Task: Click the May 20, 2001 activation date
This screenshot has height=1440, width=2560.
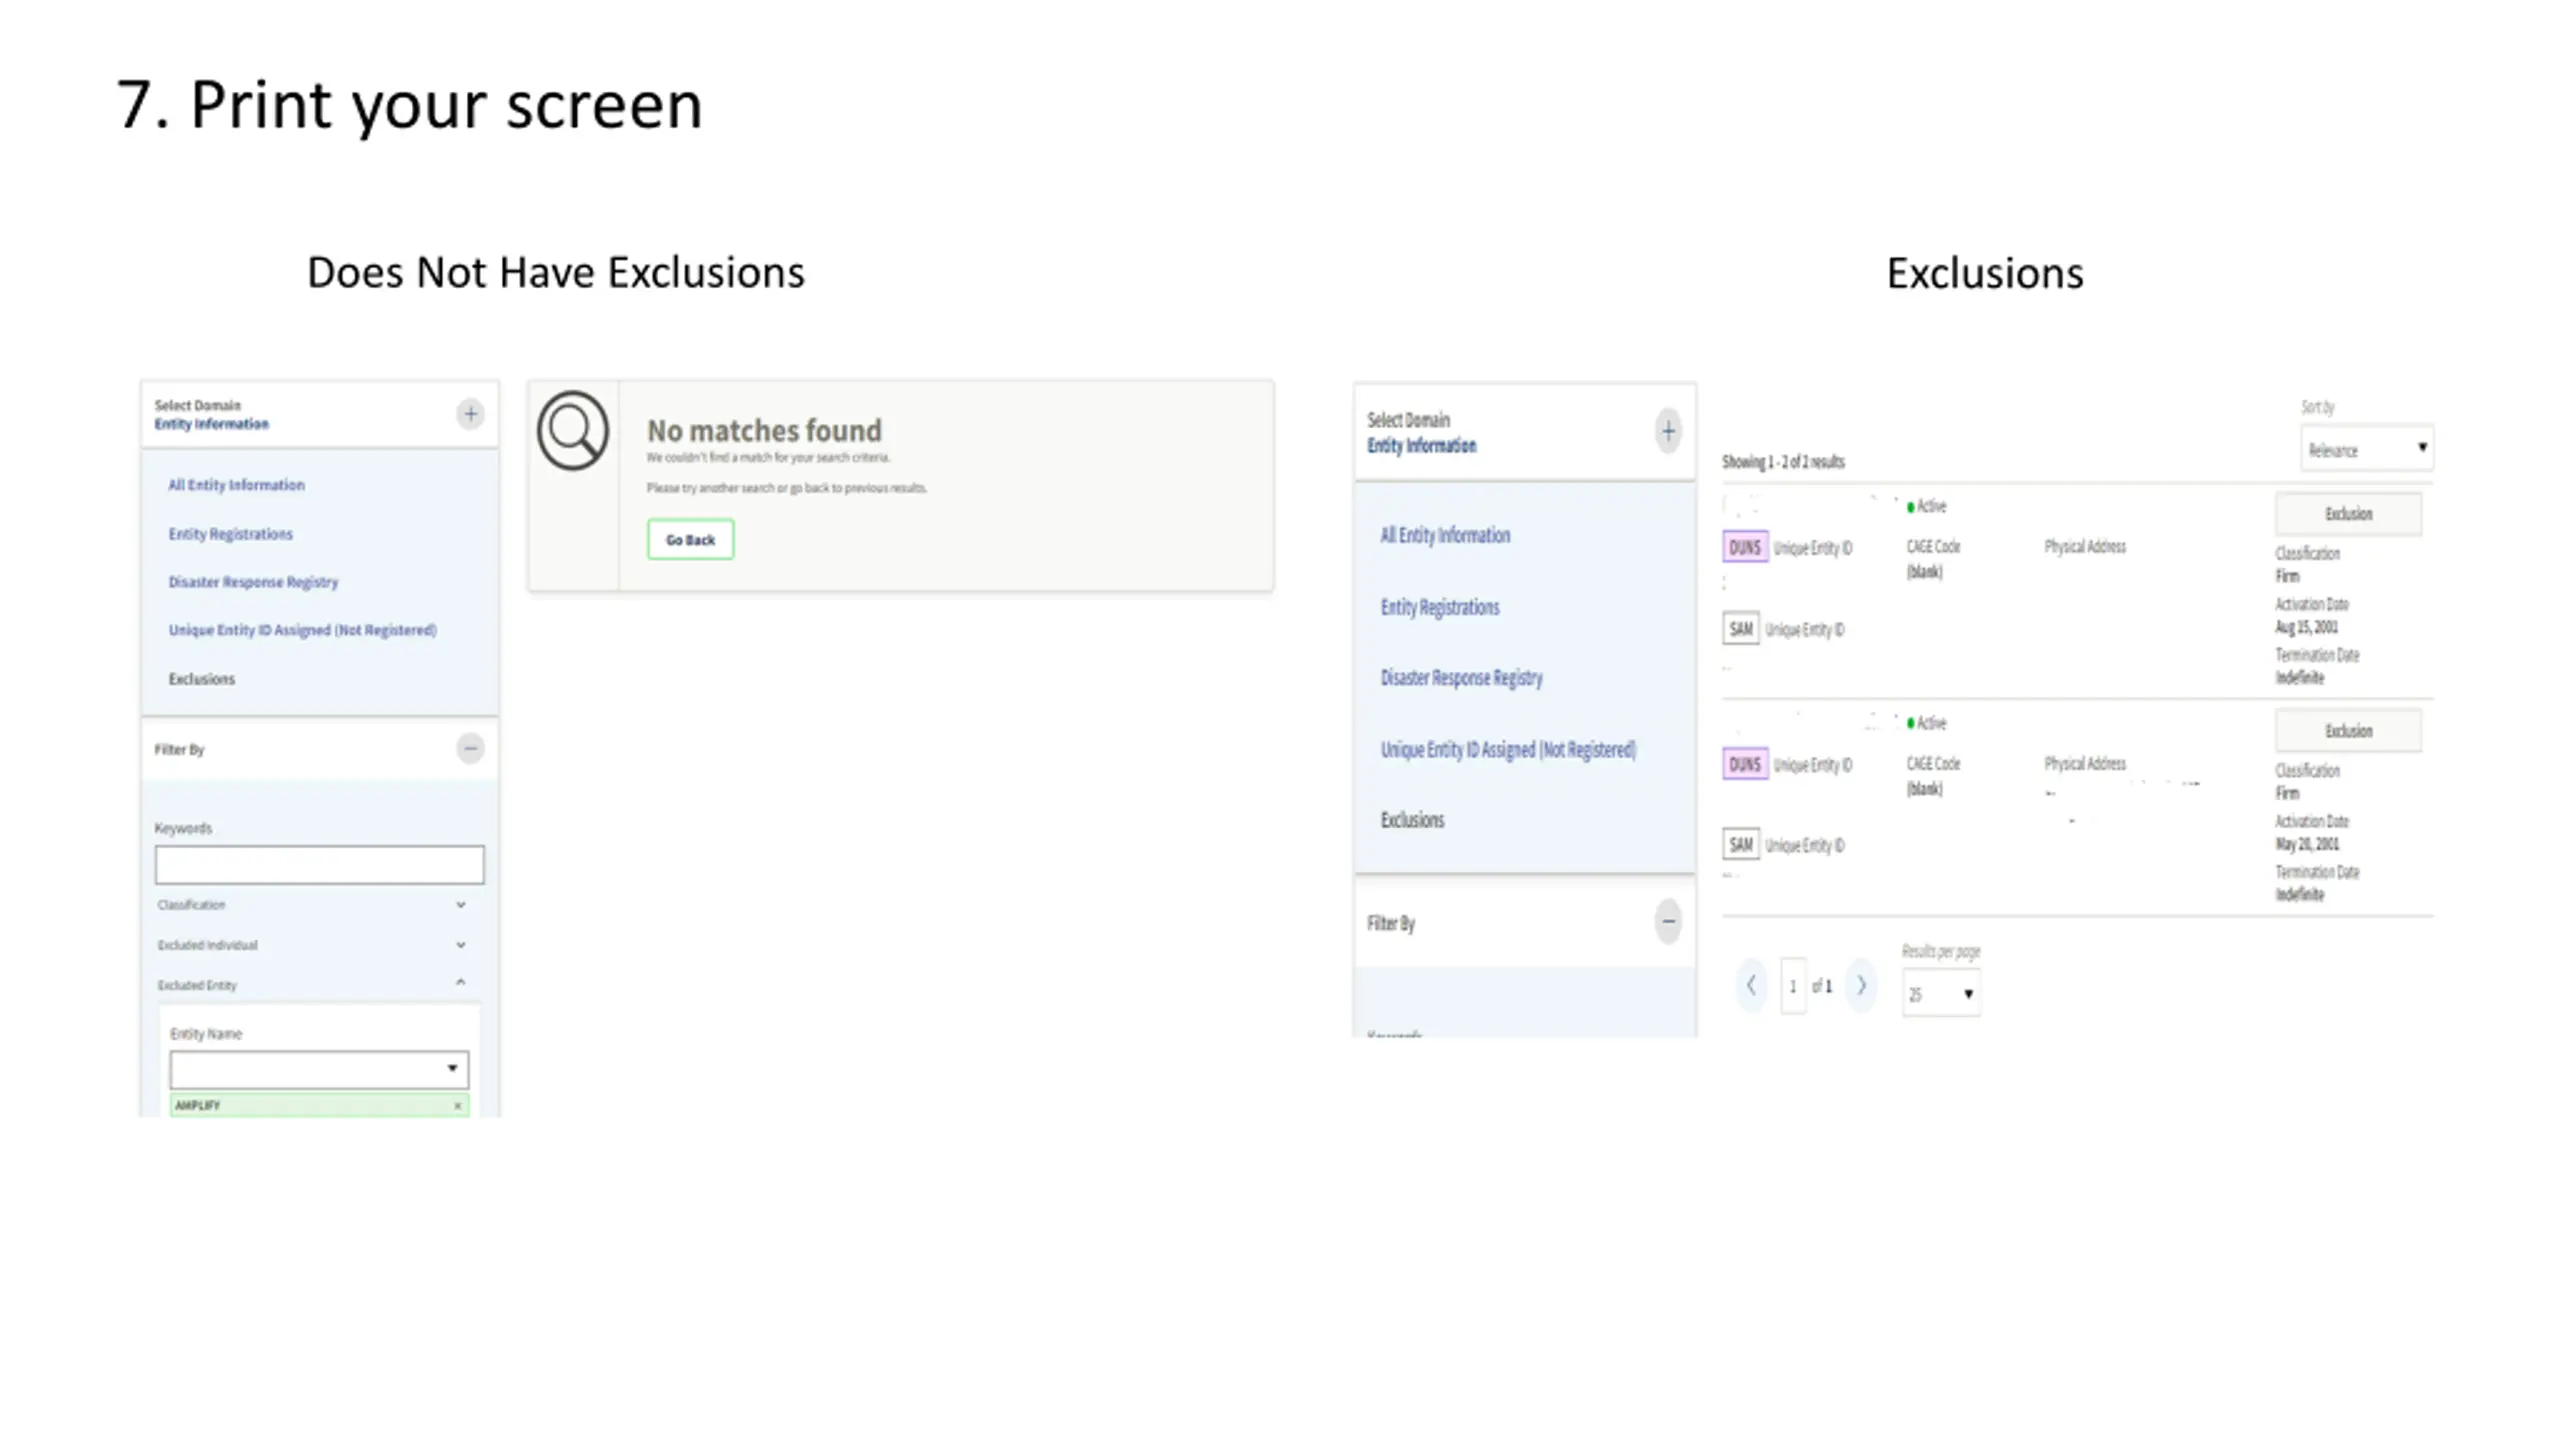Action: (x=2307, y=844)
